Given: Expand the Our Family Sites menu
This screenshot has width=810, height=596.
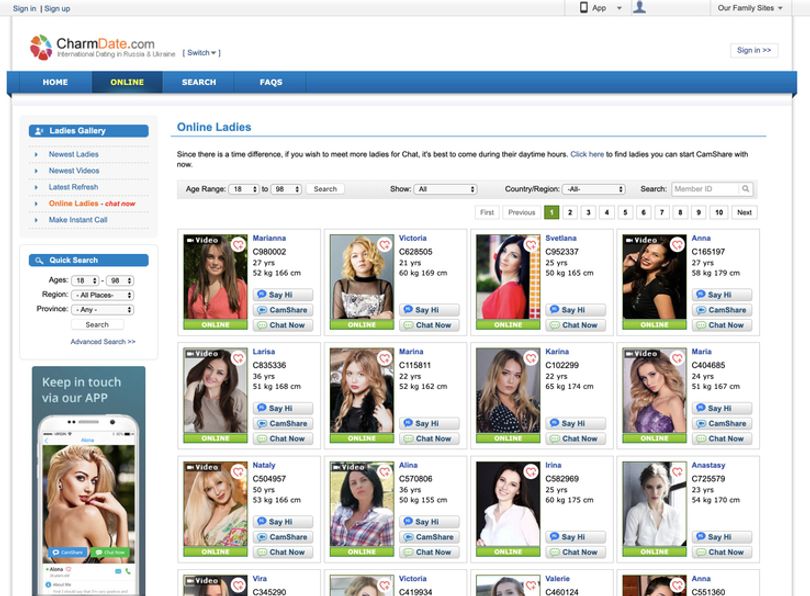Looking at the screenshot, I should (750, 8).
